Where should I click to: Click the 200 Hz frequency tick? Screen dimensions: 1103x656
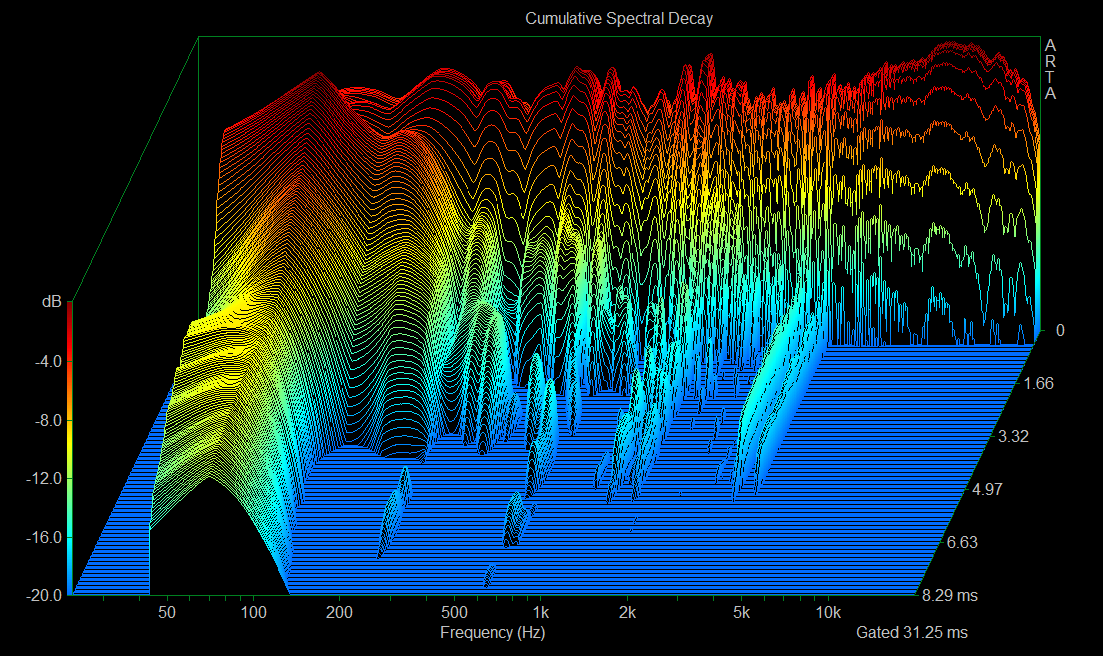(340, 613)
